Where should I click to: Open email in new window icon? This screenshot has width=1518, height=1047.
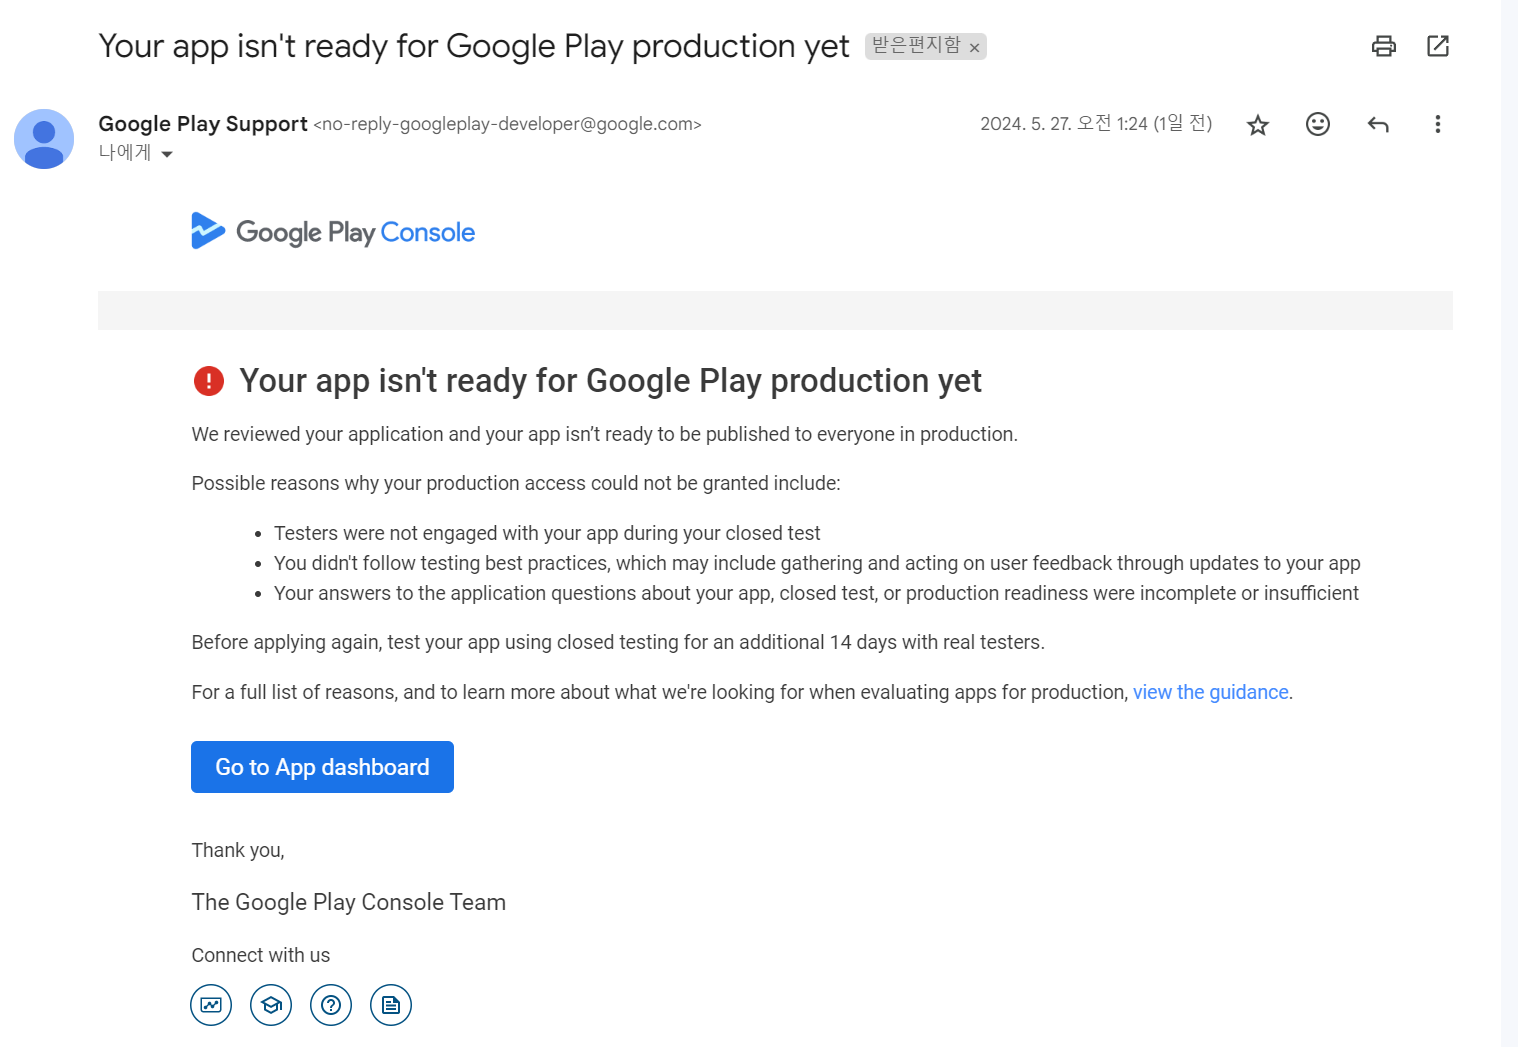pos(1438,46)
